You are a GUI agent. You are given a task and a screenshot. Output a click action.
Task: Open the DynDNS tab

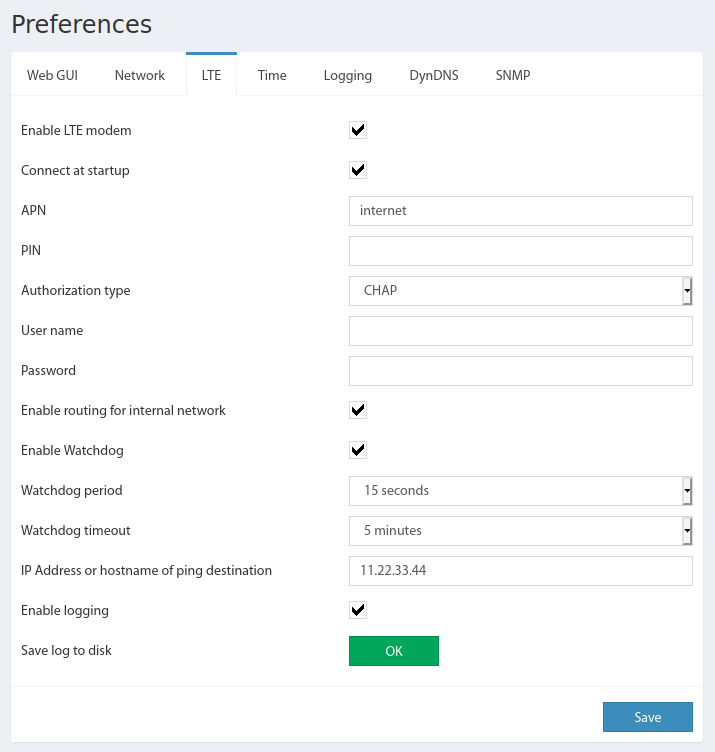pyautogui.click(x=434, y=75)
